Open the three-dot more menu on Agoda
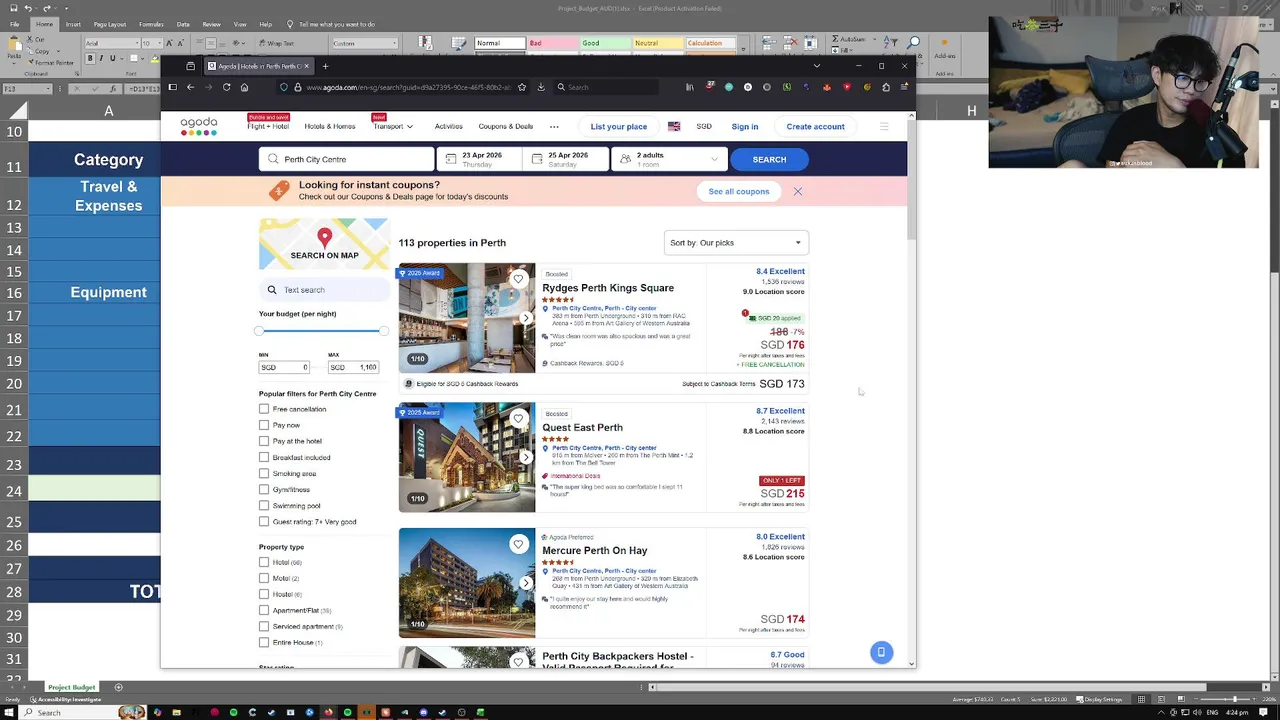The image size is (1280, 720). (x=554, y=127)
